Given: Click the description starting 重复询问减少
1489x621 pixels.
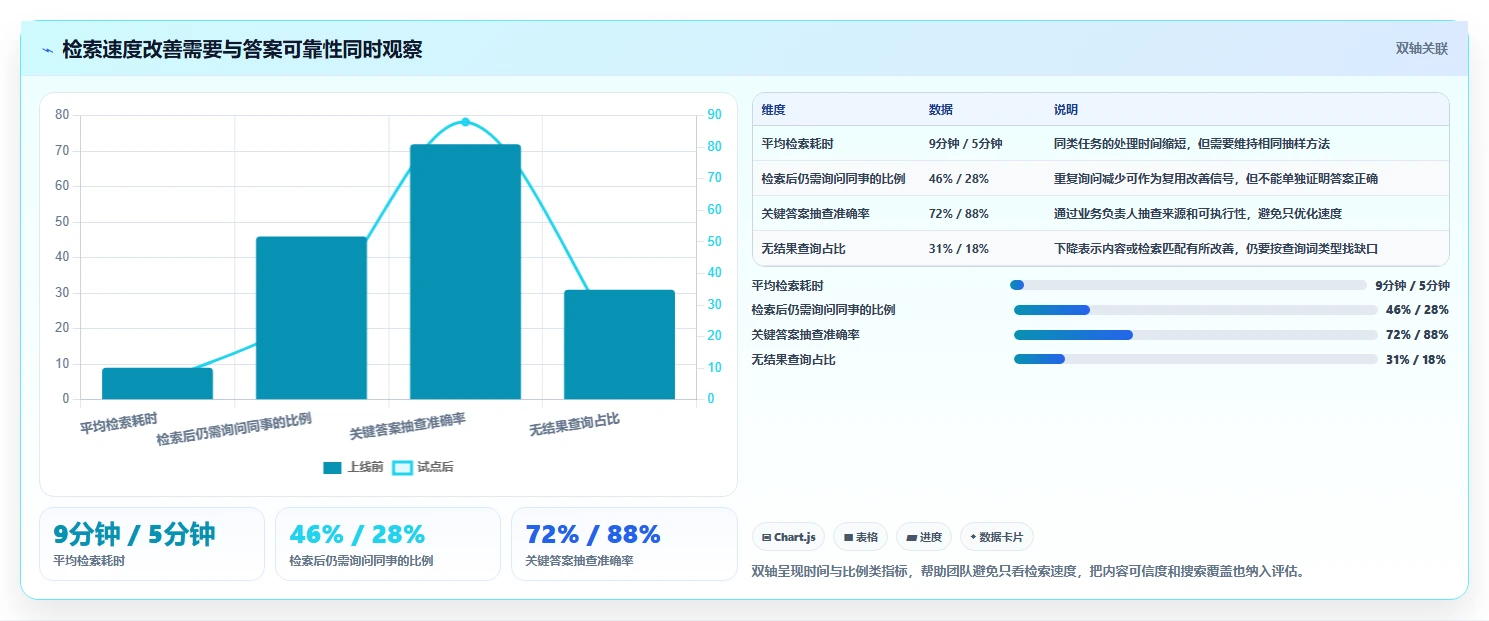Looking at the screenshot, I should tap(1216, 179).
